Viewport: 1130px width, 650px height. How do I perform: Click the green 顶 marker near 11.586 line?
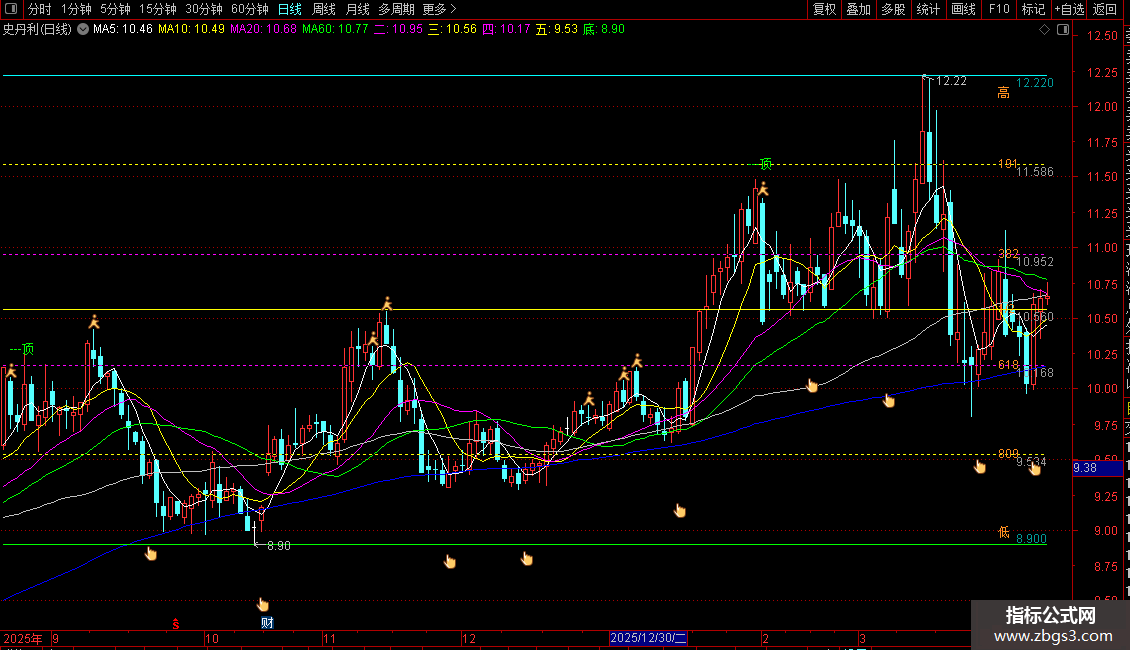(x=765, y=164)
